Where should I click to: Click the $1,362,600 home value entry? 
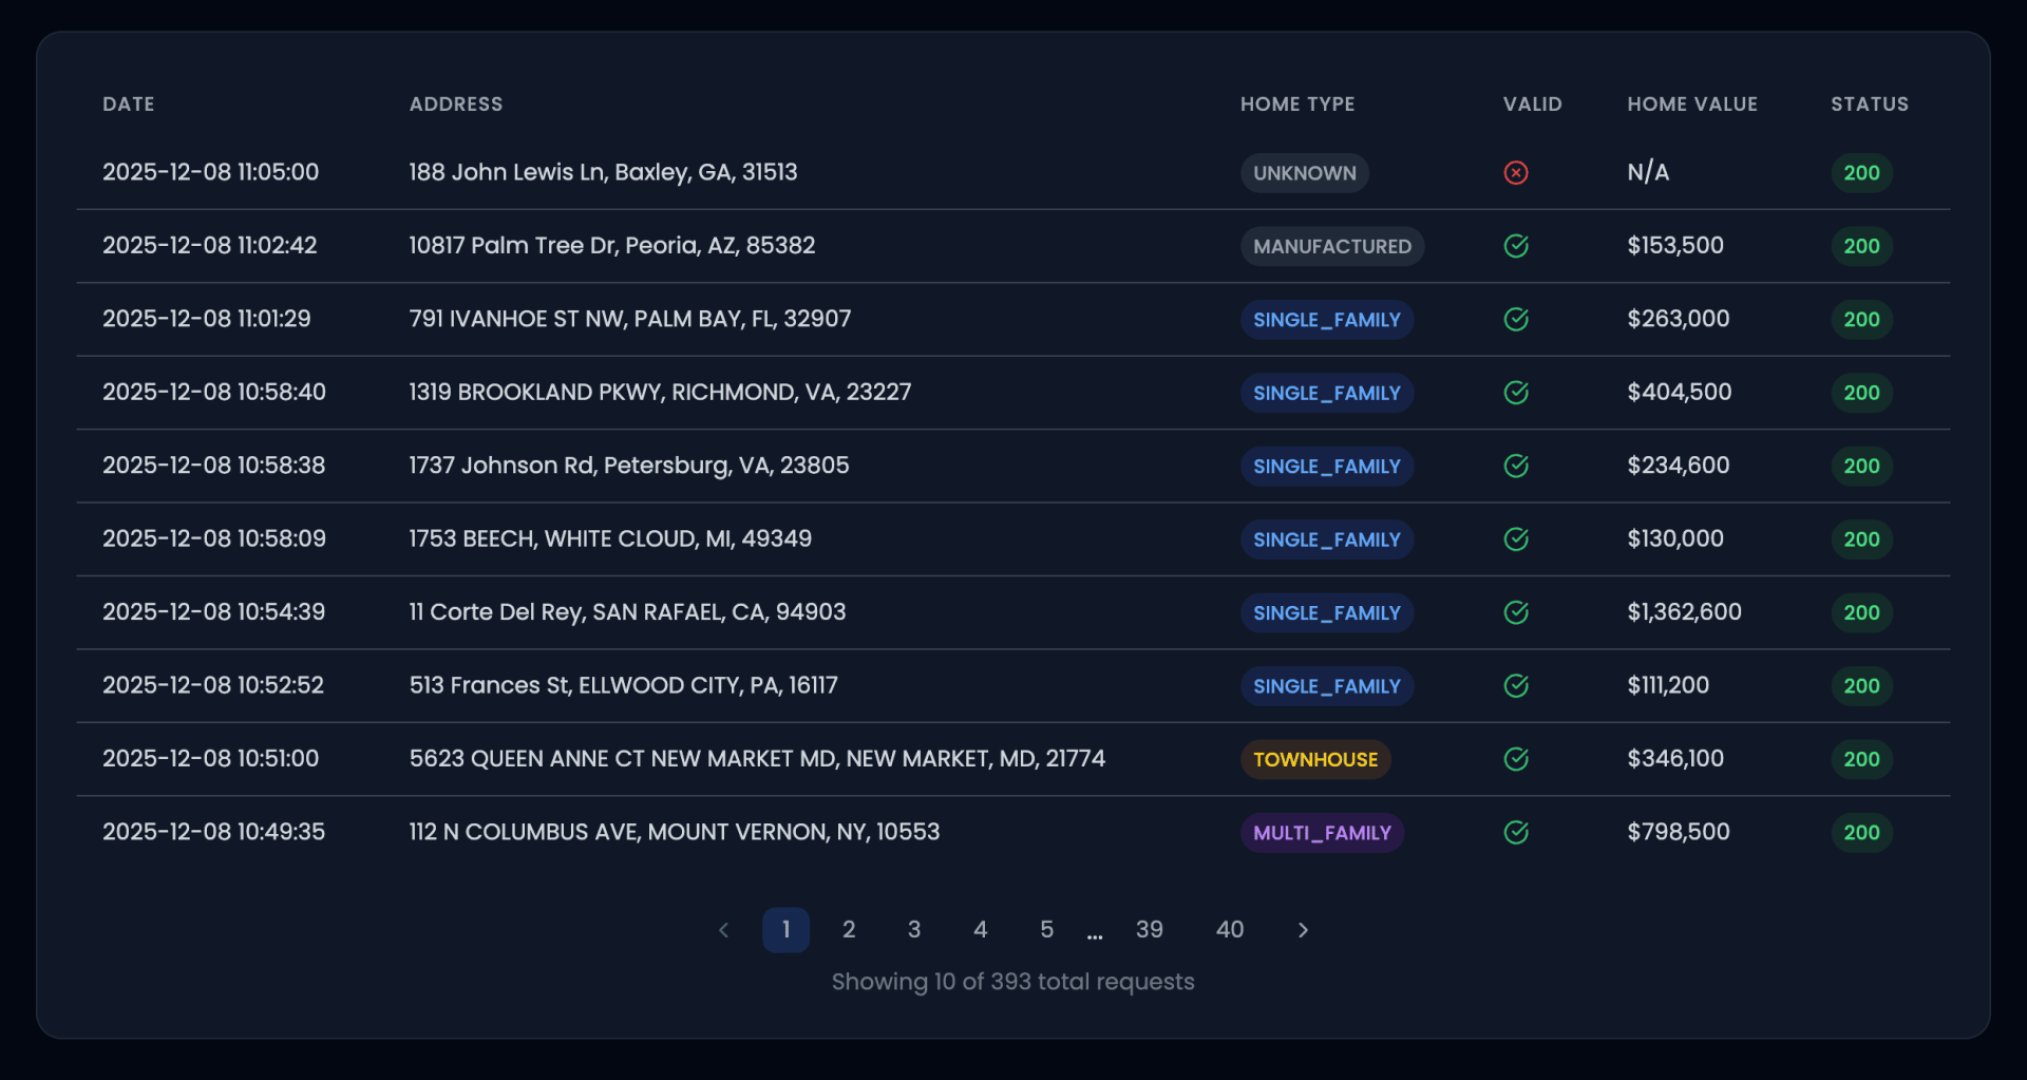pos(1683,612)
